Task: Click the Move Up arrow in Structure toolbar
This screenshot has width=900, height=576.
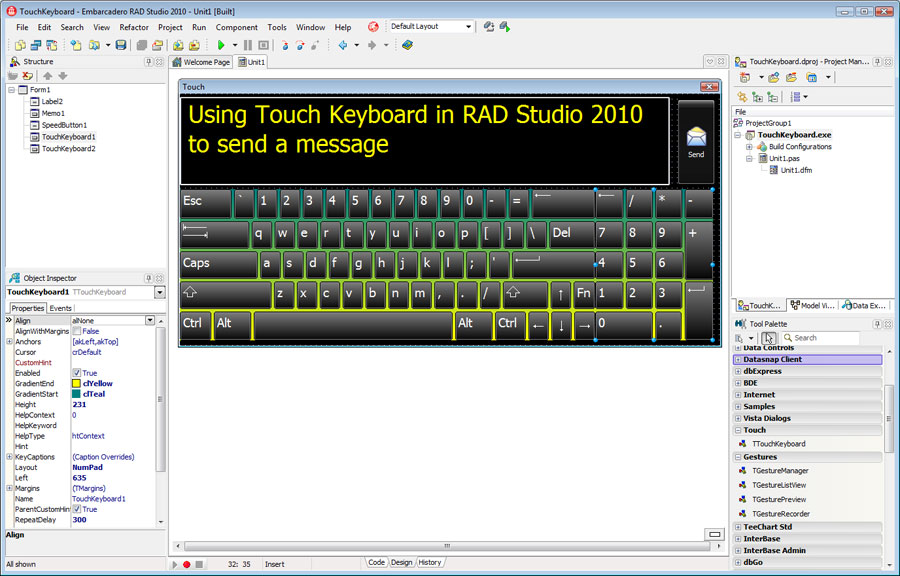Action: [x=48, y=76]
